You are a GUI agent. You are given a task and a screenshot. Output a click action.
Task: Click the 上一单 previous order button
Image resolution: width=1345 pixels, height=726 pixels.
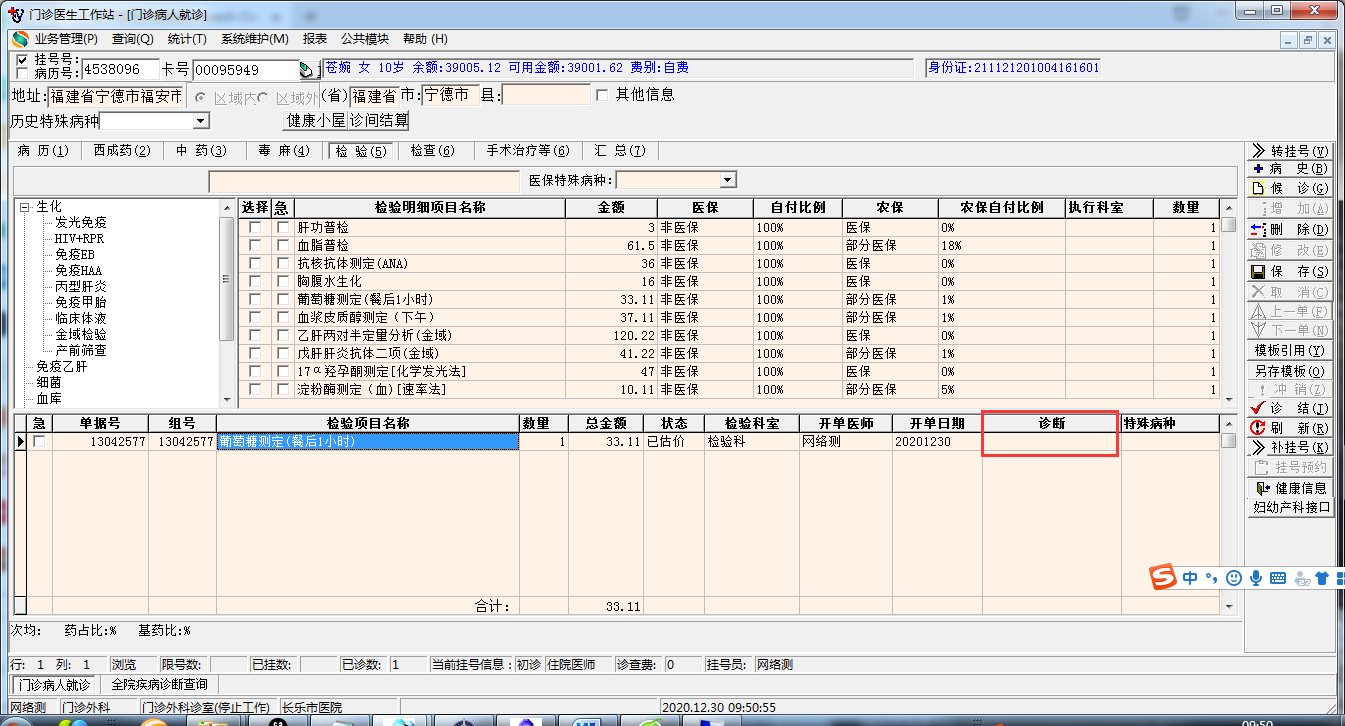[x=1290, y=312]
